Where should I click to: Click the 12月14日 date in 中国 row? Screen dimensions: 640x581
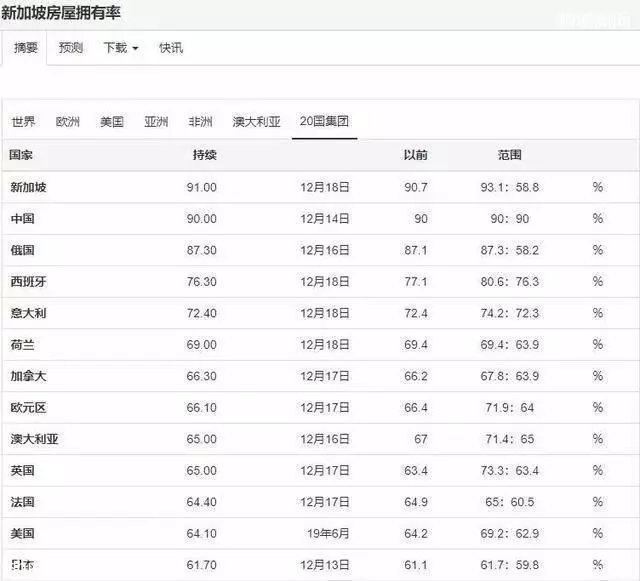point(325,219)
